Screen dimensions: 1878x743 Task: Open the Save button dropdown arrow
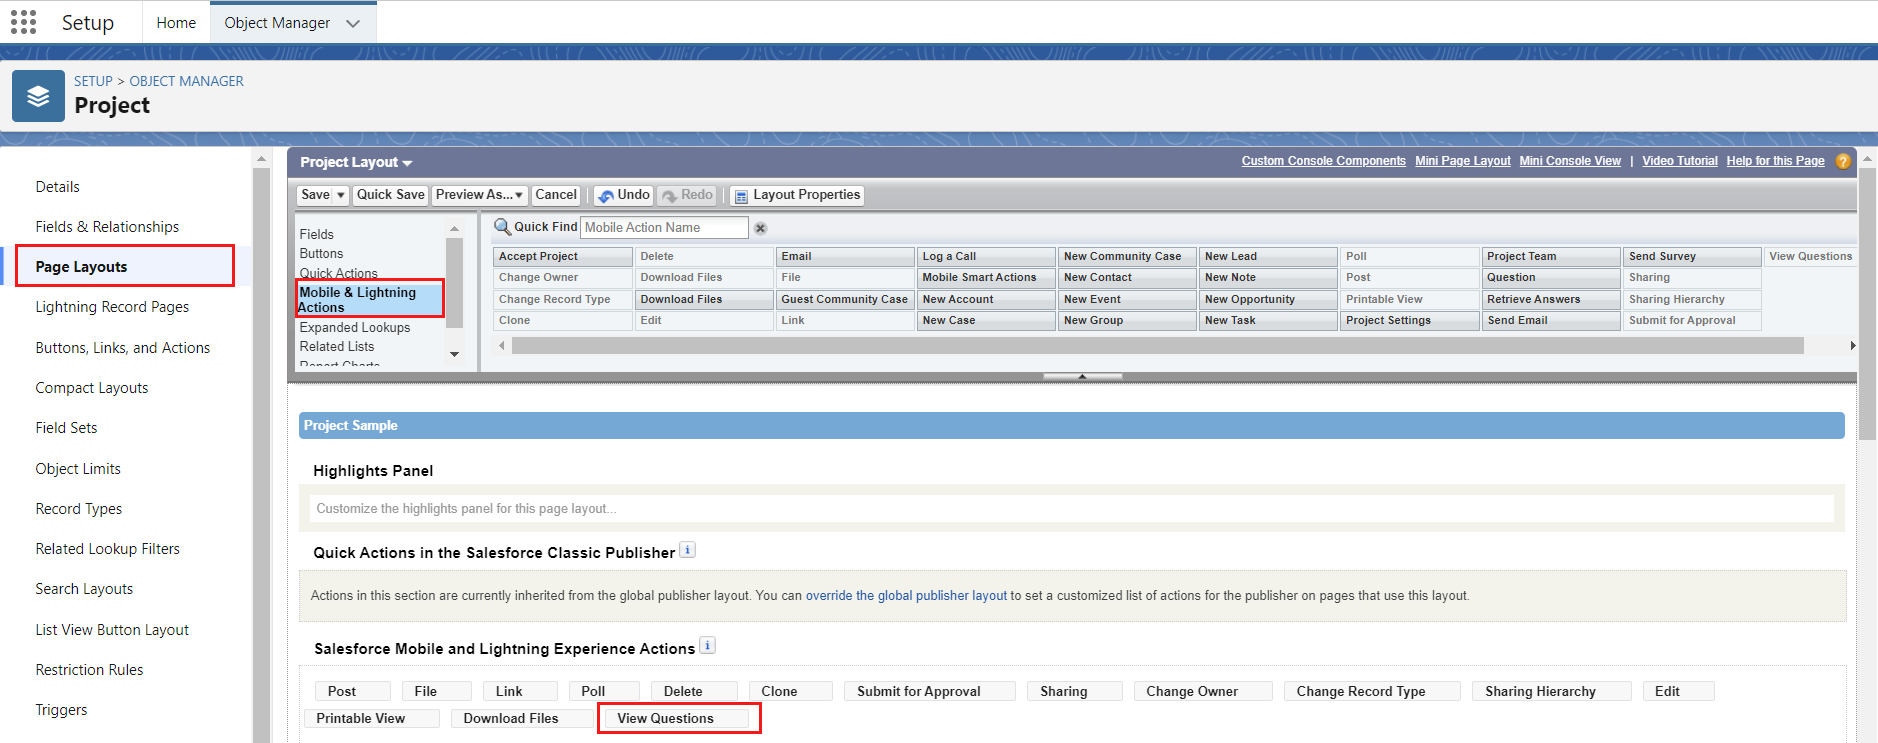click(x=341, y=195)
